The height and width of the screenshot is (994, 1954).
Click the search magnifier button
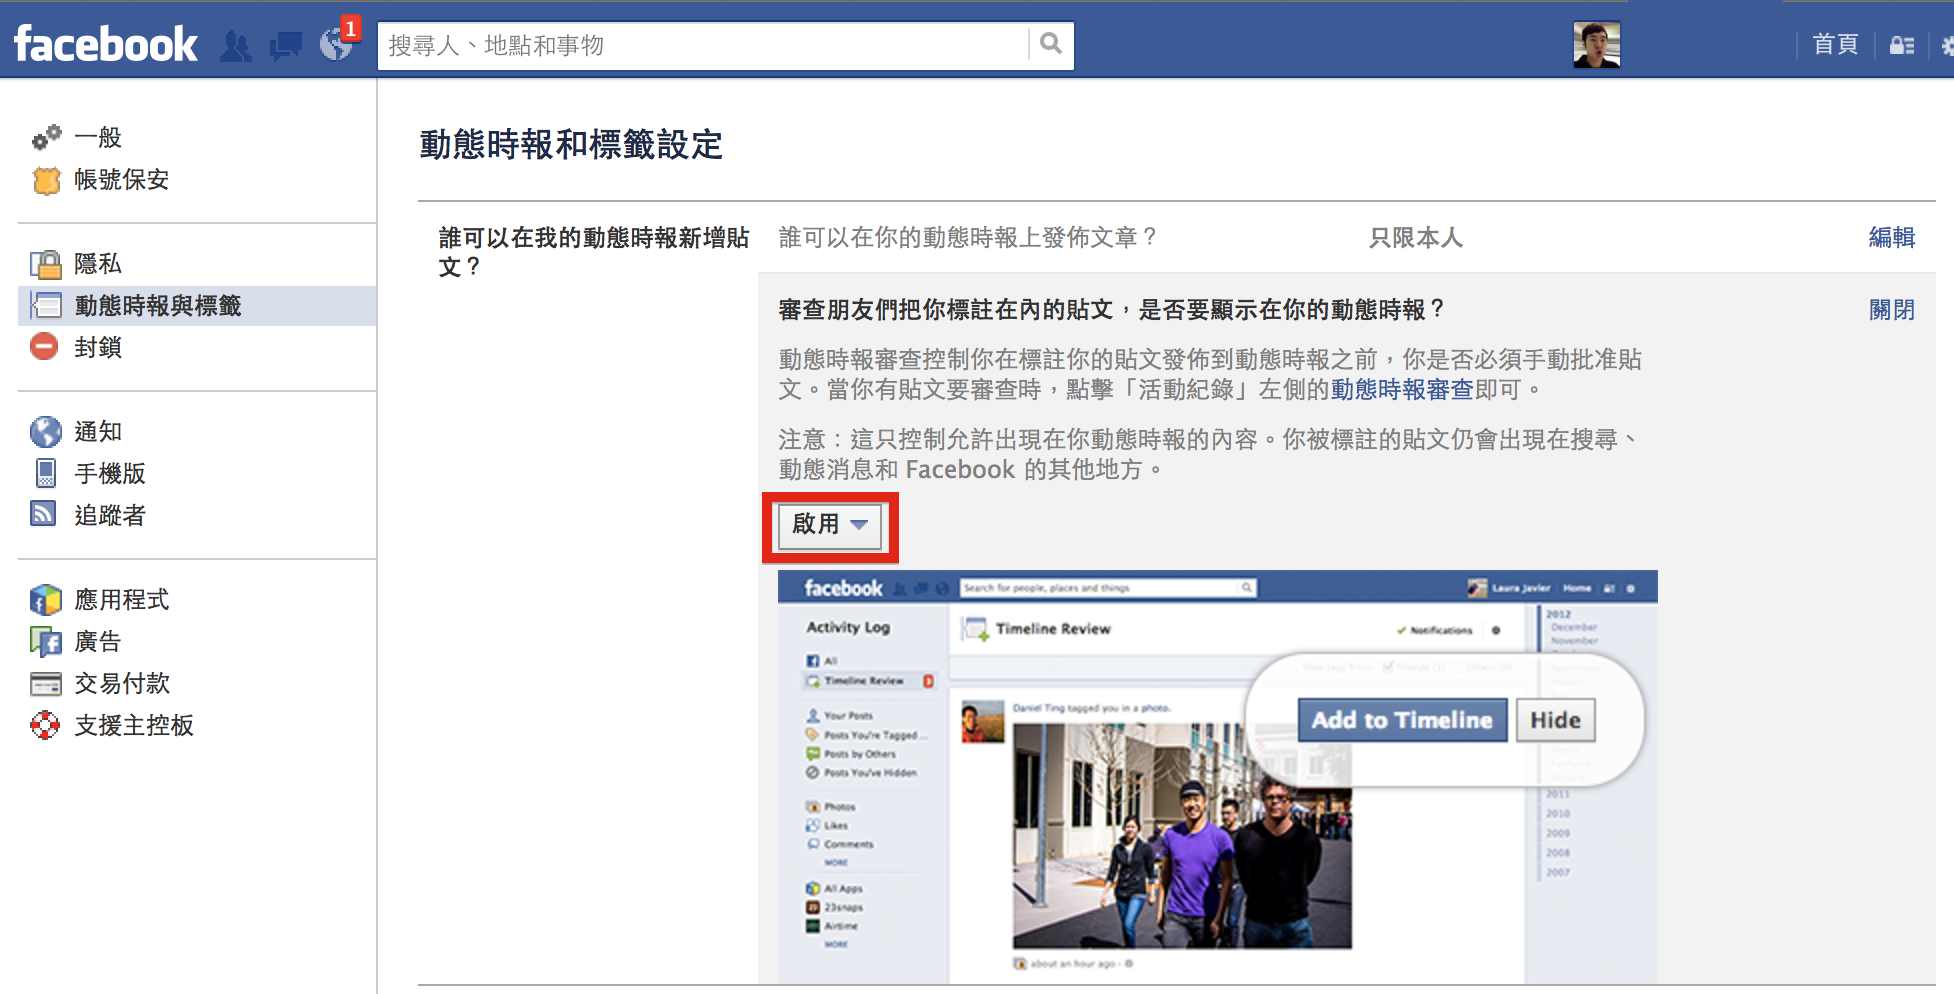pos(1051,44)
